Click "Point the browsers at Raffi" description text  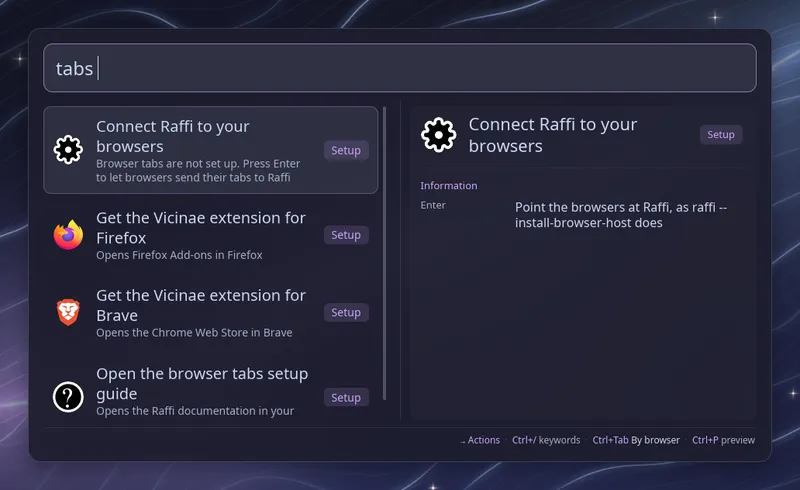pos(621,215)
